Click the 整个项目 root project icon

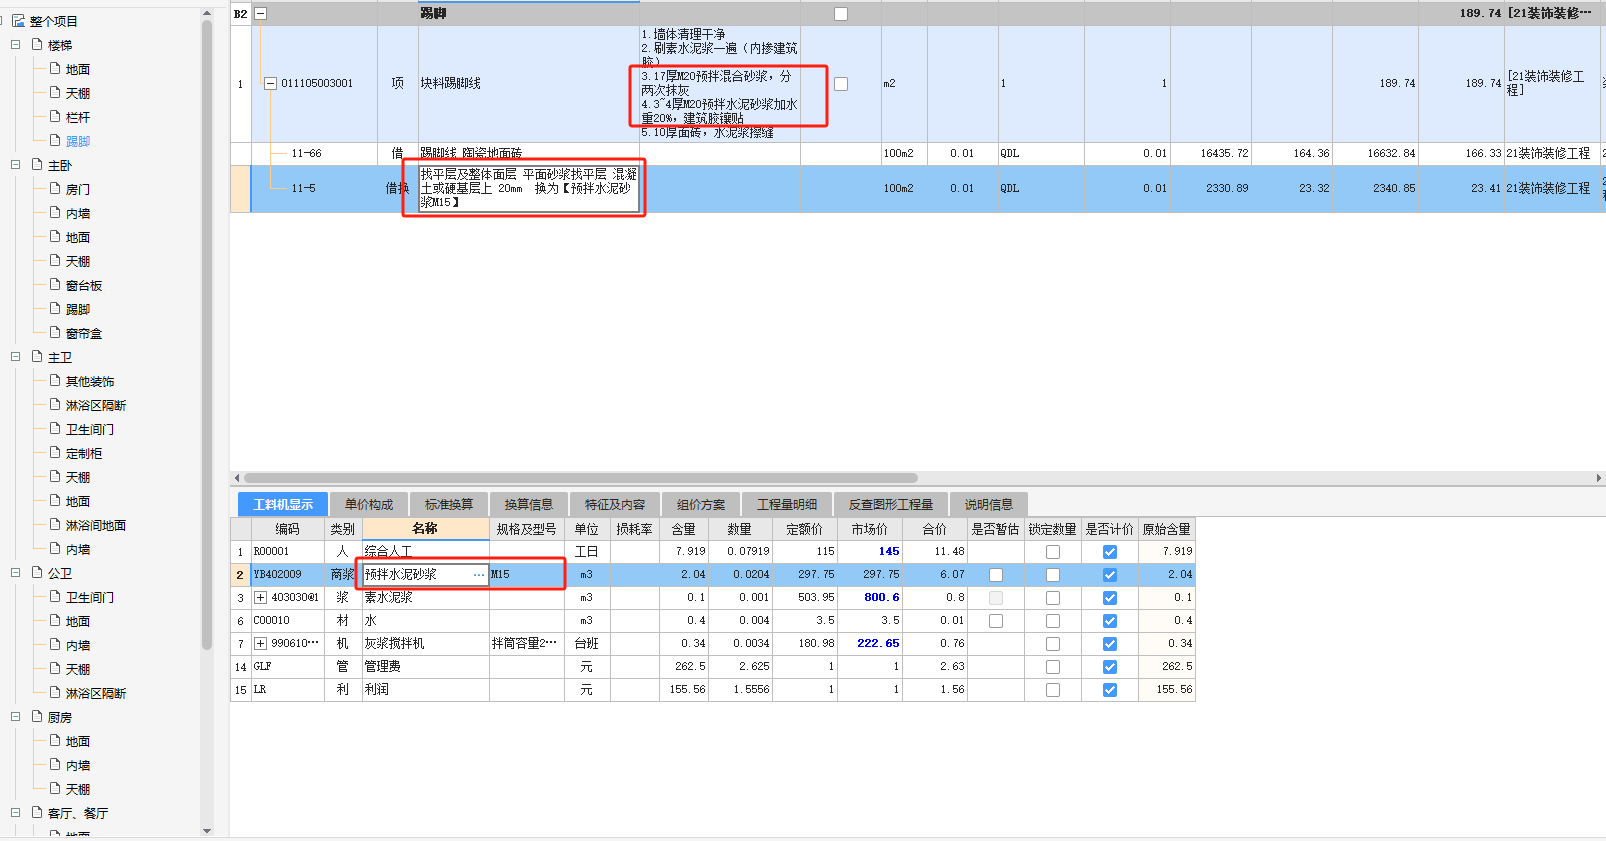tap(18, 20)
